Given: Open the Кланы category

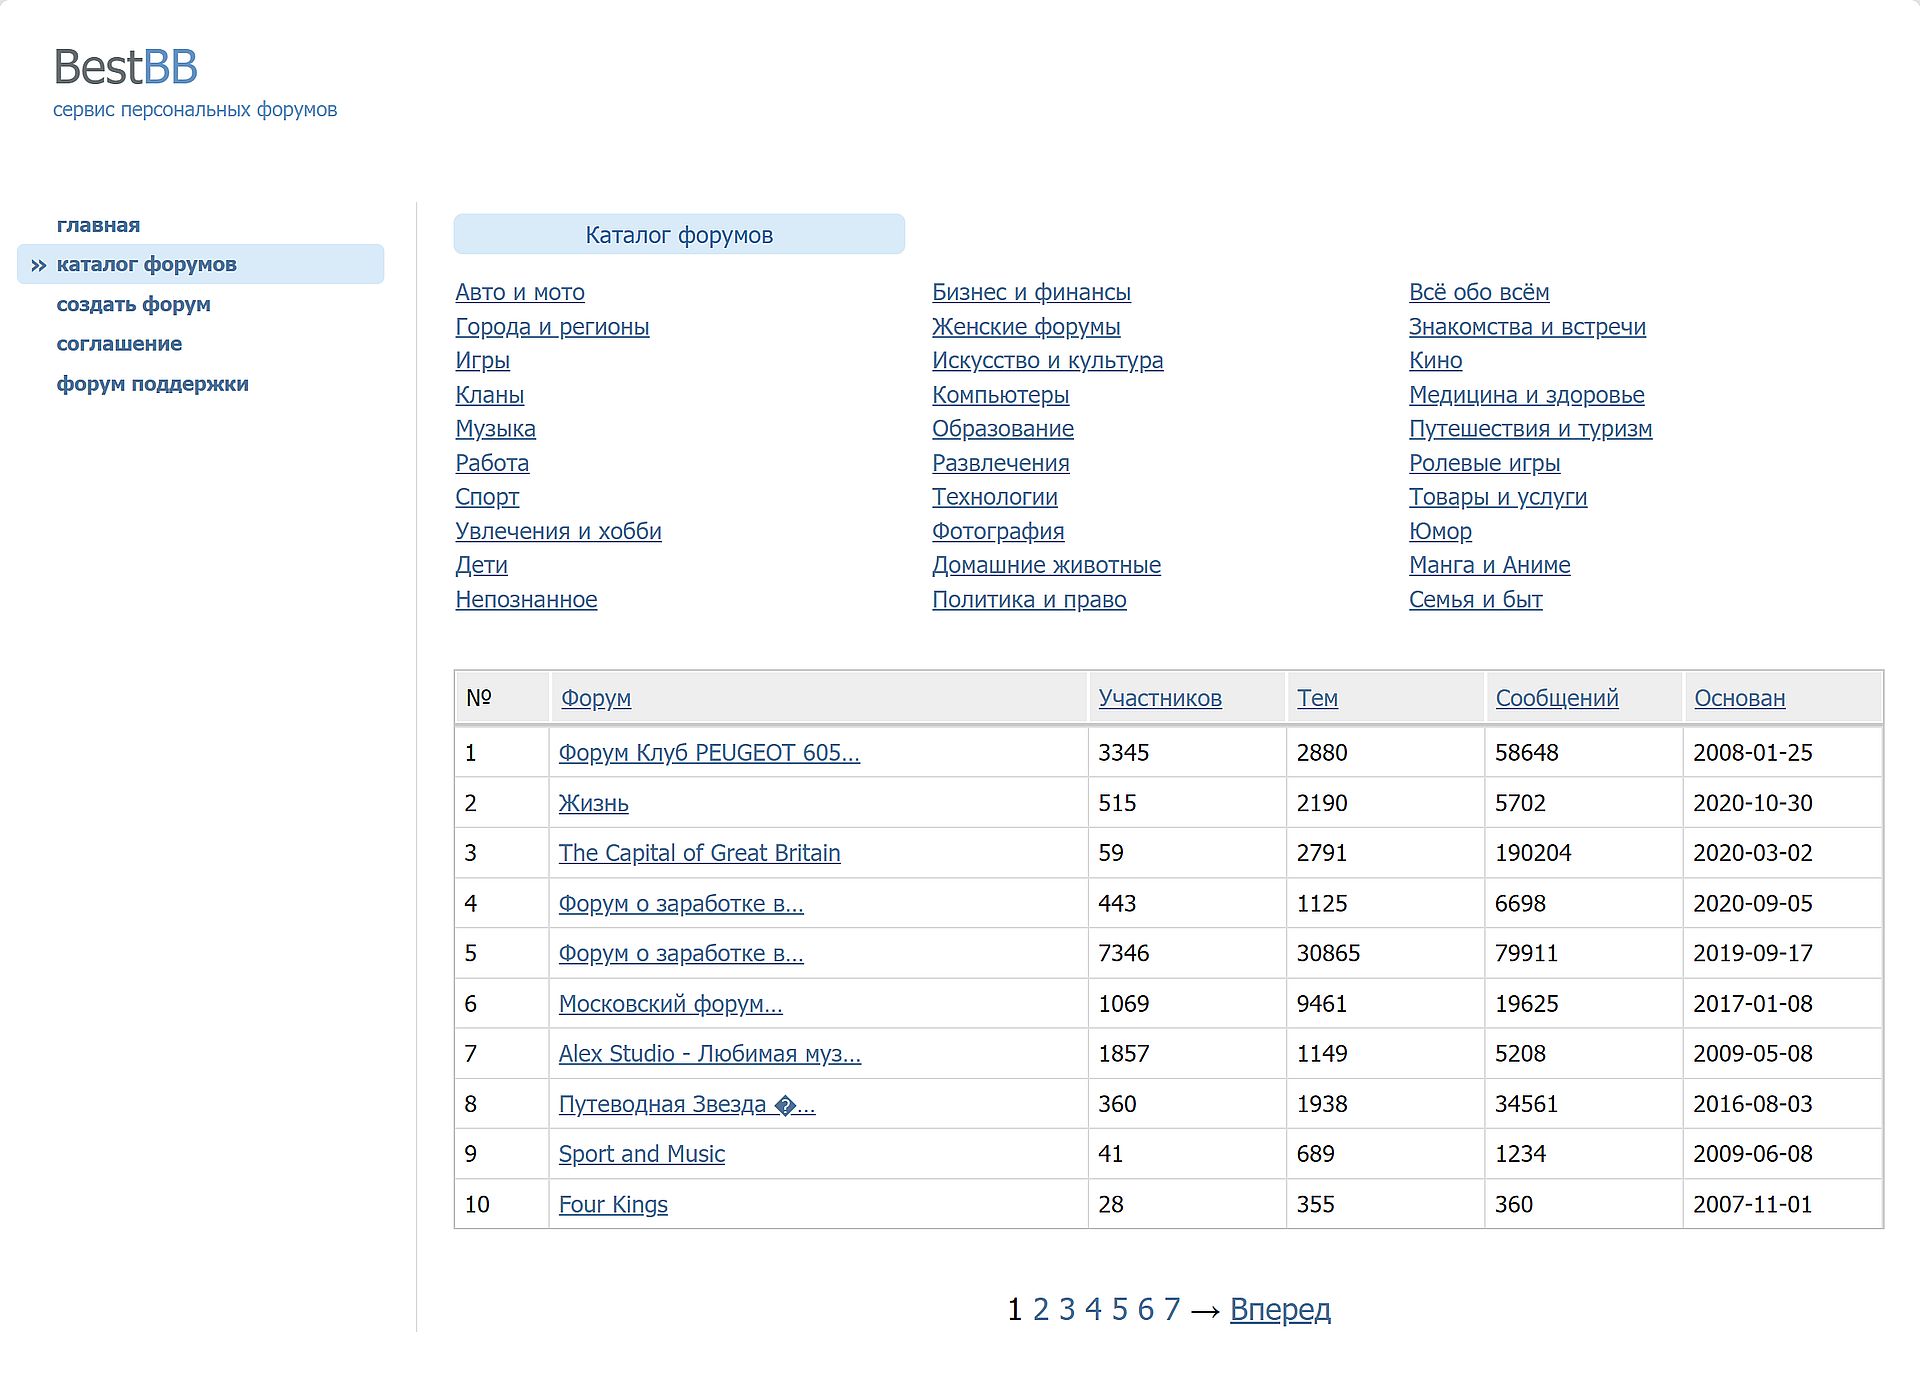Looking at the screenshot, I should (x=489, y=395).
